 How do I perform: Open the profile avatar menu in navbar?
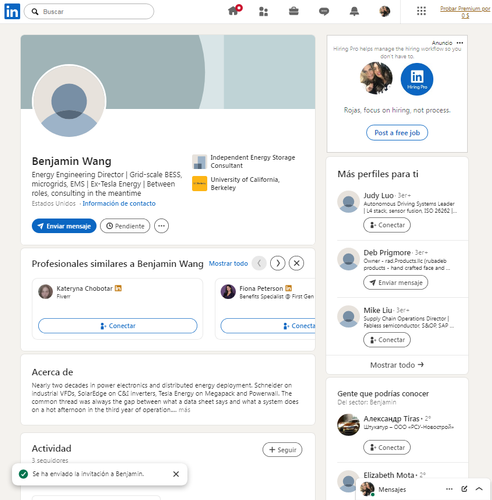pyautogui.click(x=385, y=11)
